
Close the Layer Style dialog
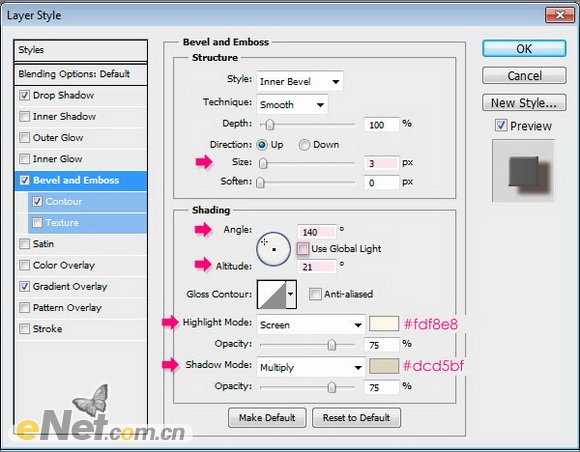[x=560, y=15]
